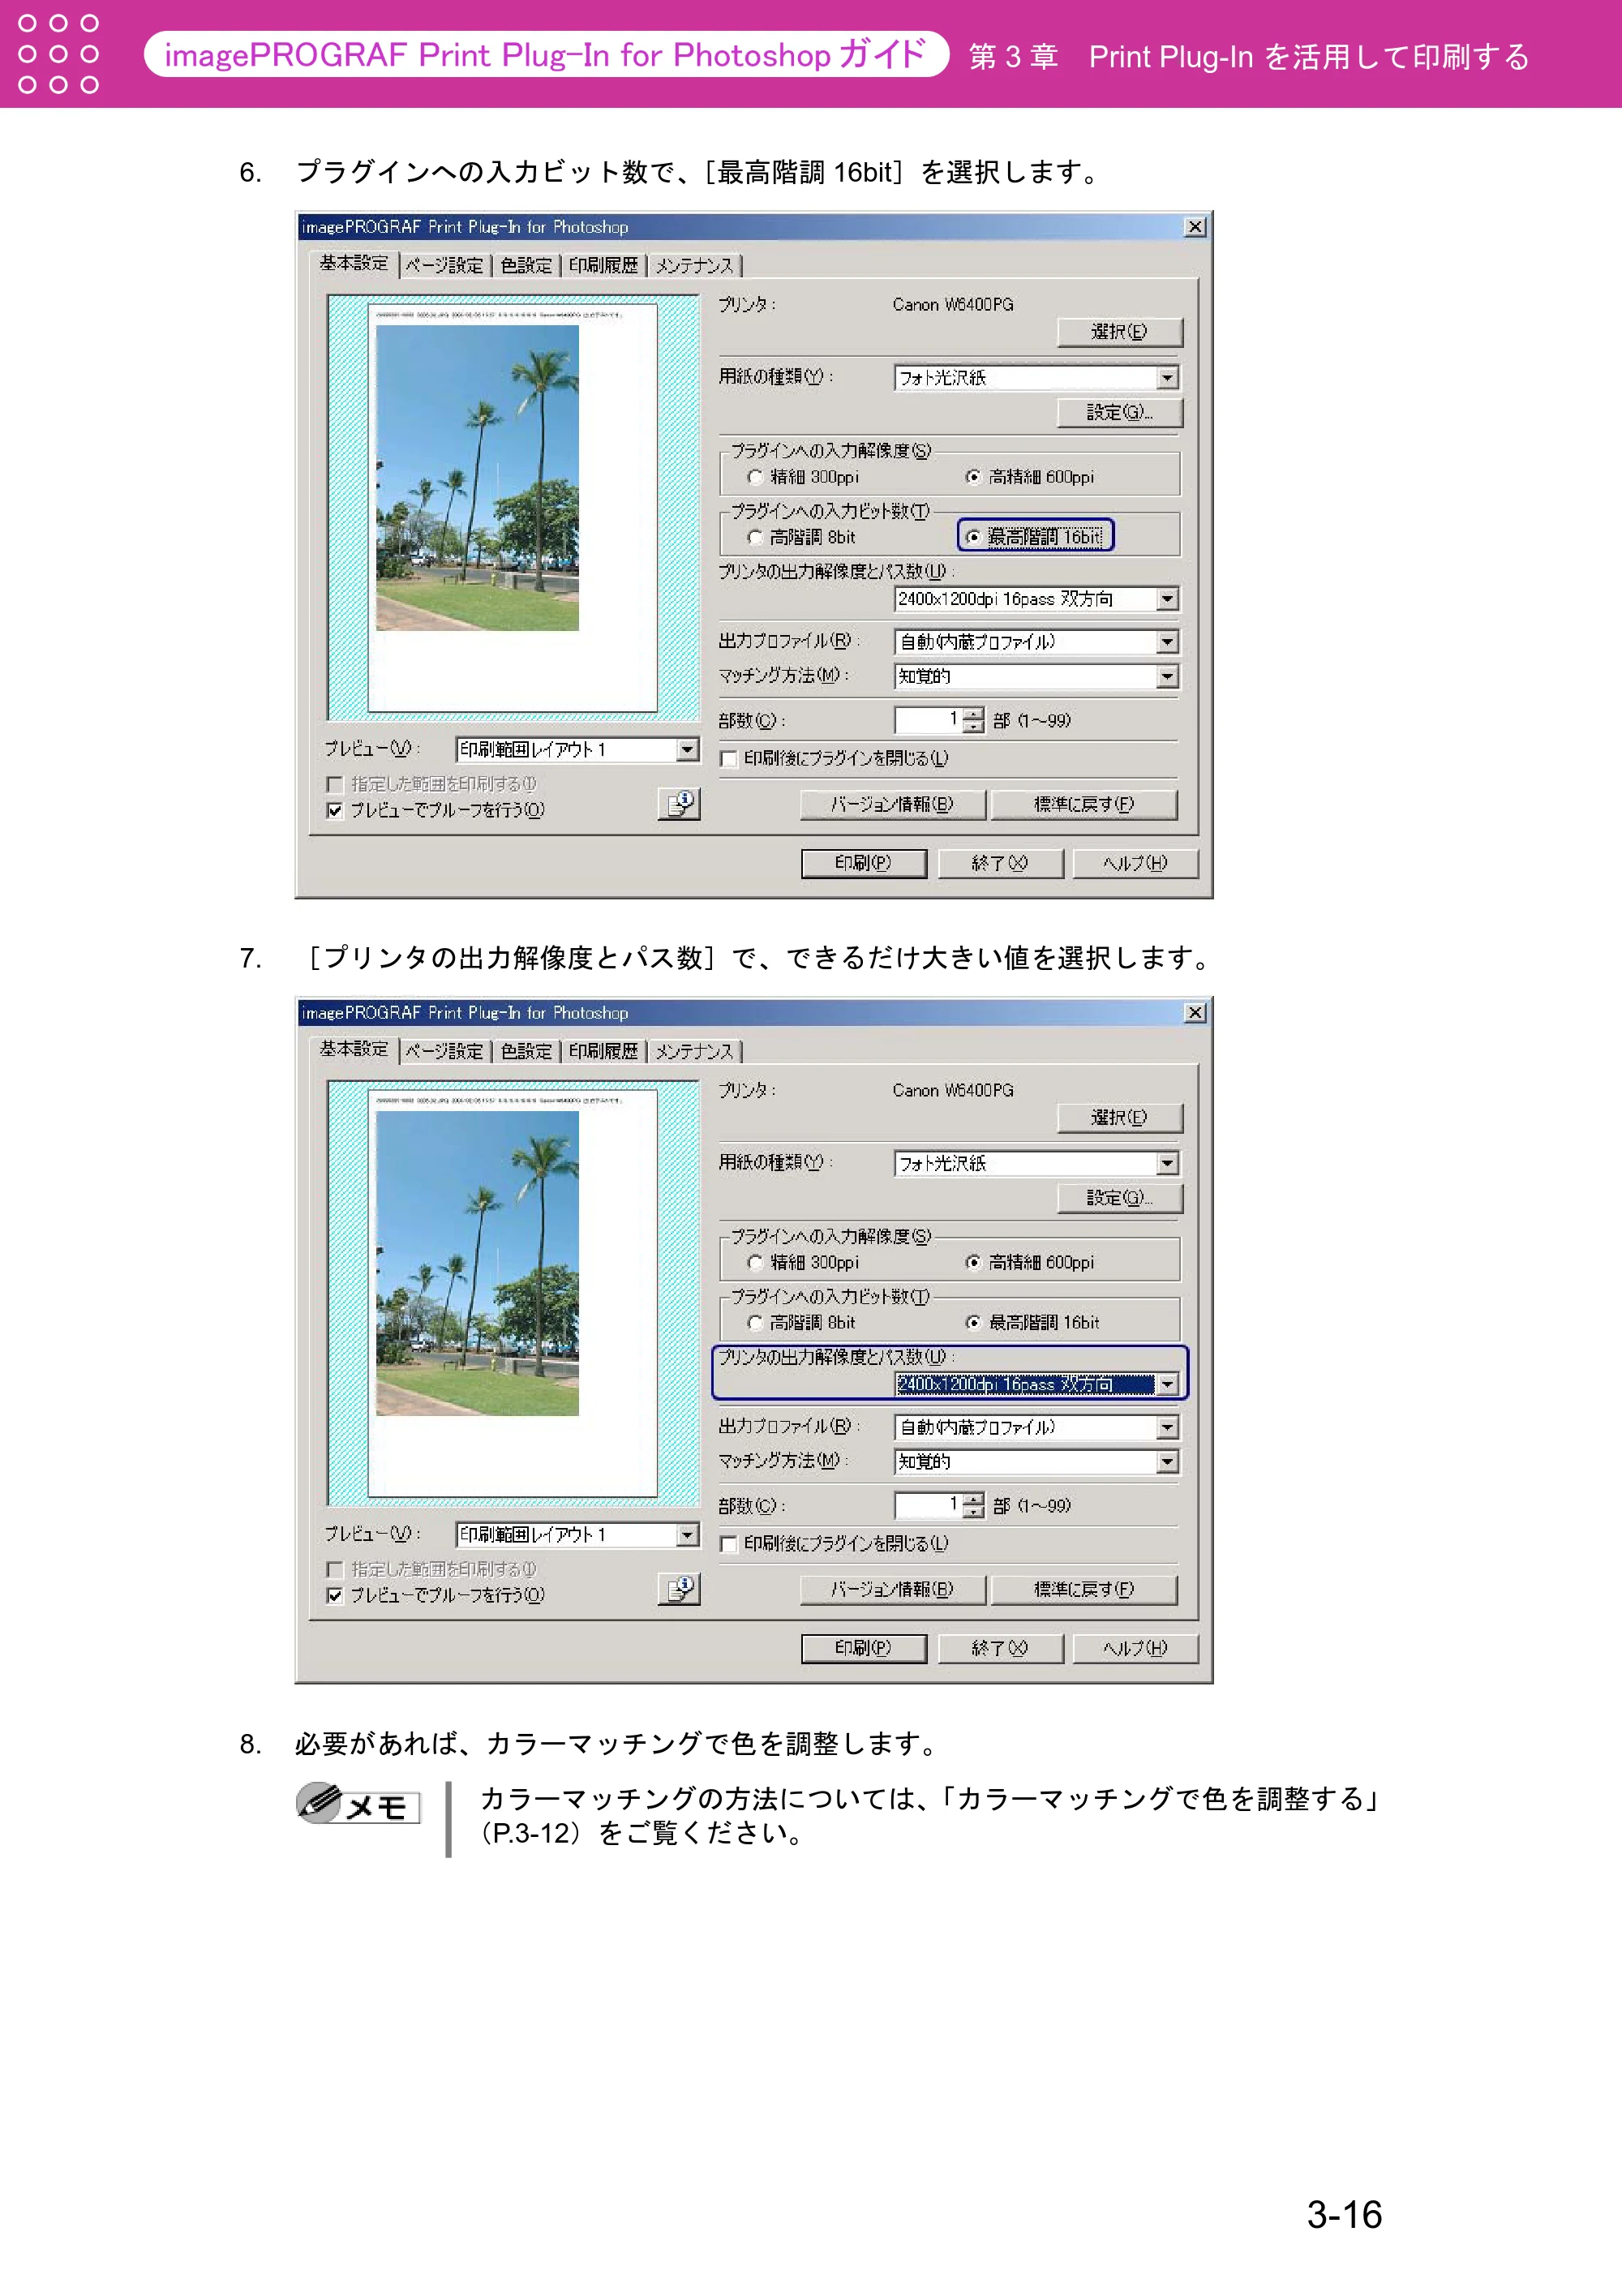Click 基本設定 tab in lower dialog
The image size is (1622, 2296).
[x=354, y=1049]
